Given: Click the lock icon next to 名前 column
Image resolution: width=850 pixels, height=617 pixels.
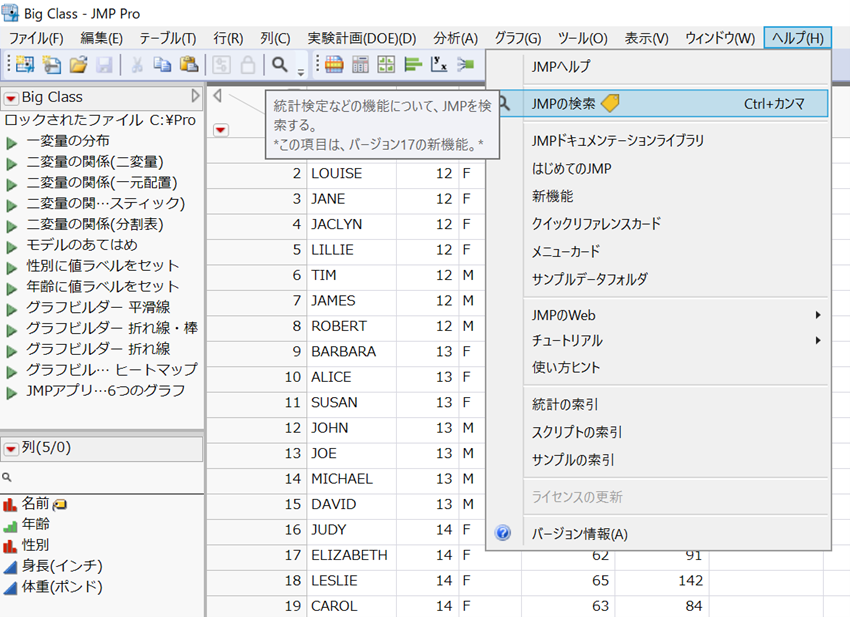Looking at the screenshot, I should coord(58,505).
